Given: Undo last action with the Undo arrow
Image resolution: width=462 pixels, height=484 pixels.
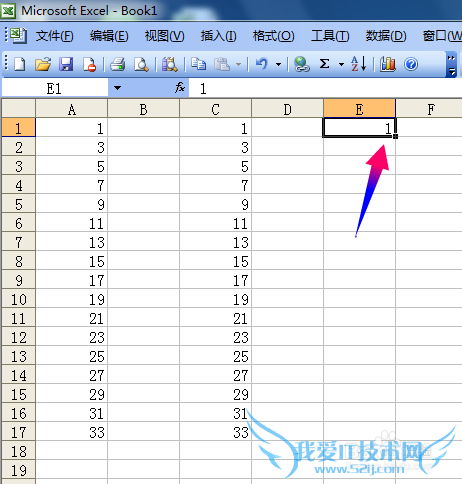Looking at the screenshot, I should click(262, 64).
